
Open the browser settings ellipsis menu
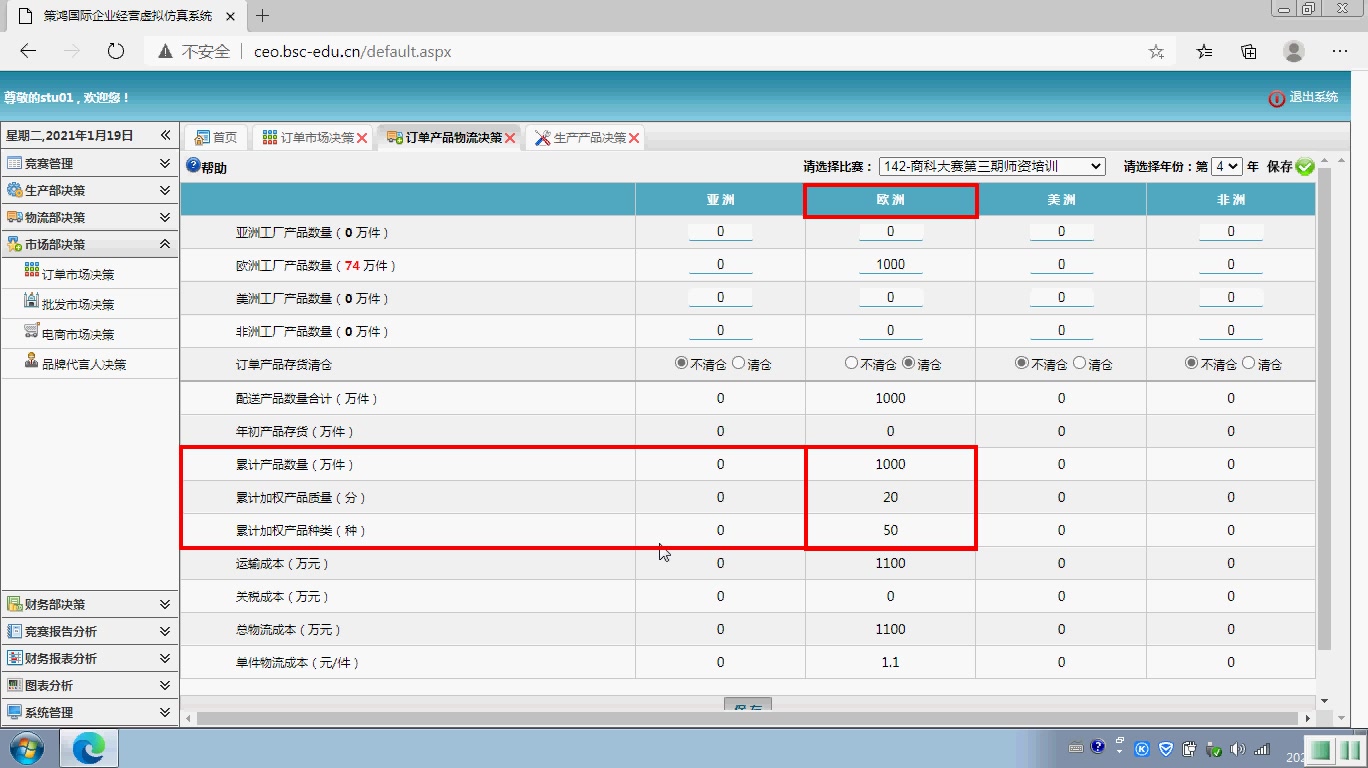1340,51
